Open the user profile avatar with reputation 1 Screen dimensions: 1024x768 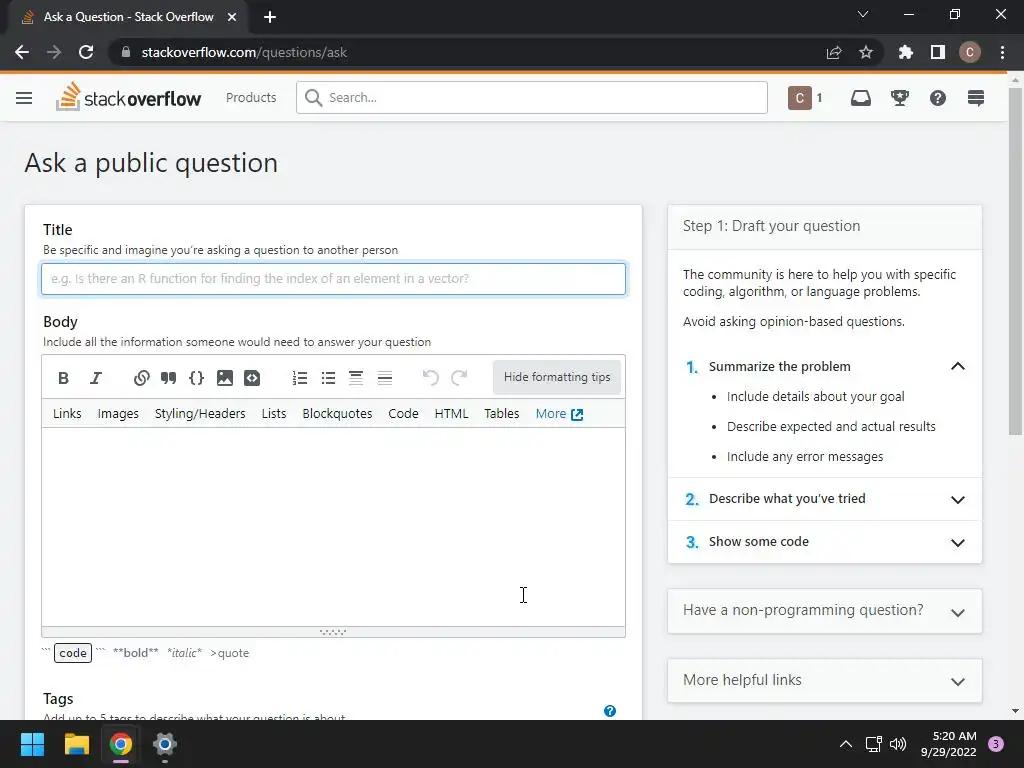[806, 98]
